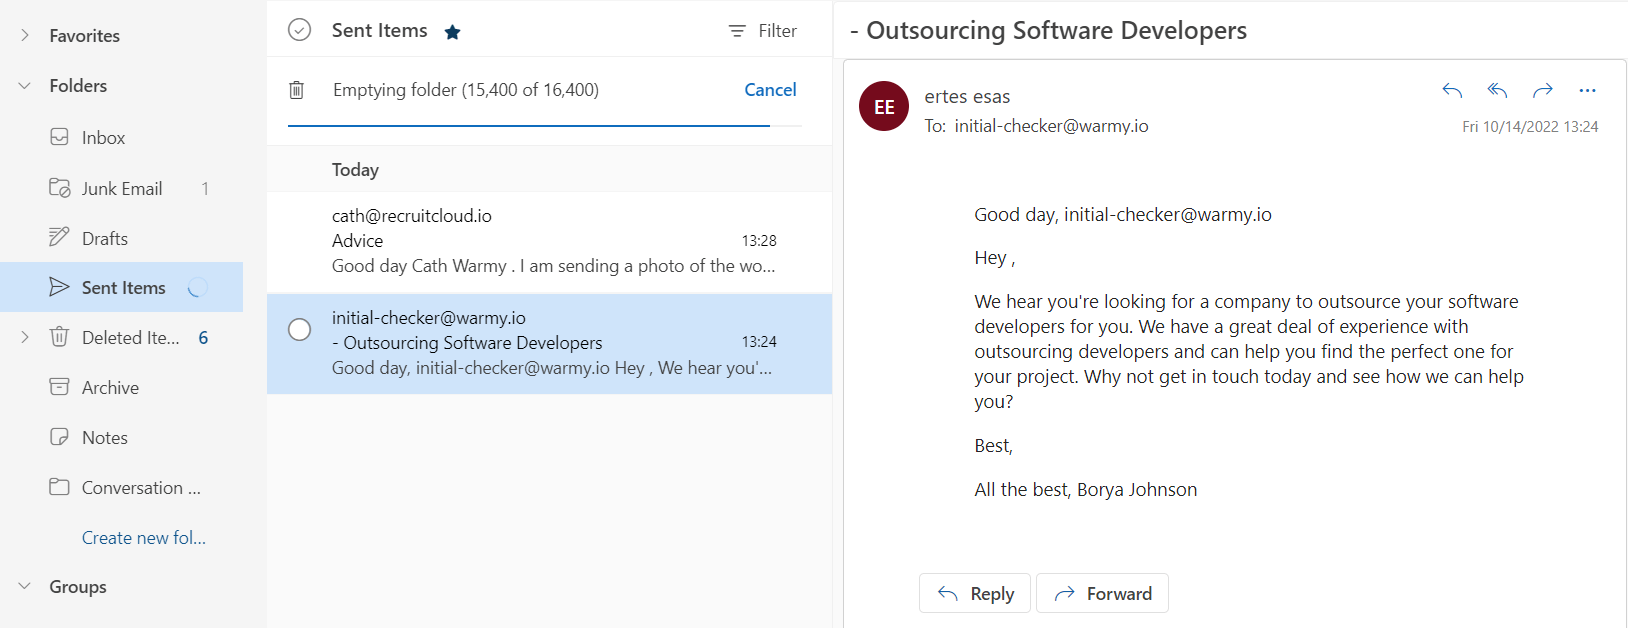Screen dimensions: 1628x628
Task: Click the Create new folder link
Action: pyautogui.click(x=144, y=538)
